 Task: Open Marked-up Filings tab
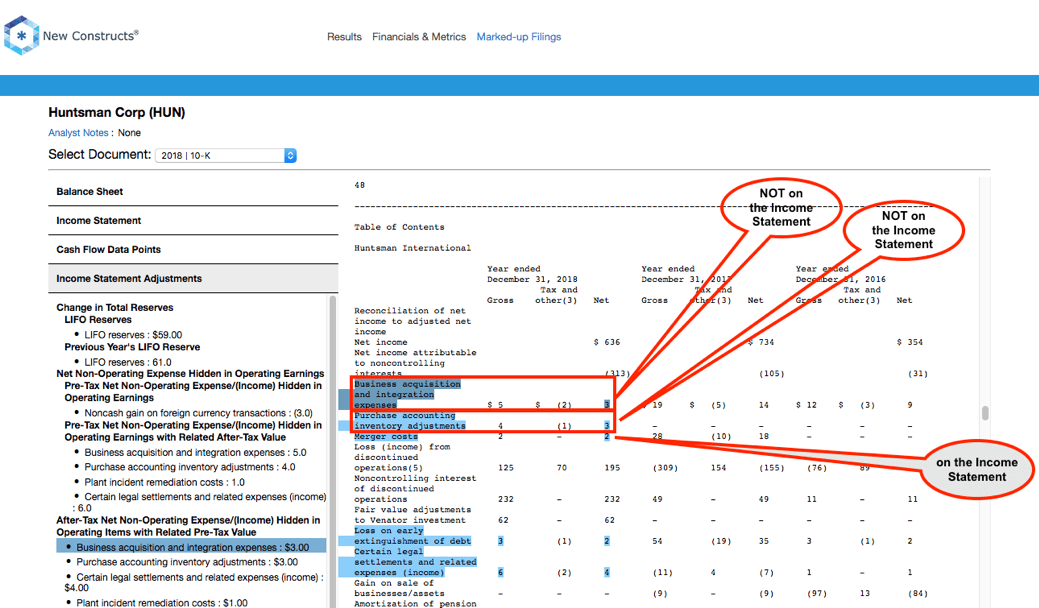519,37
